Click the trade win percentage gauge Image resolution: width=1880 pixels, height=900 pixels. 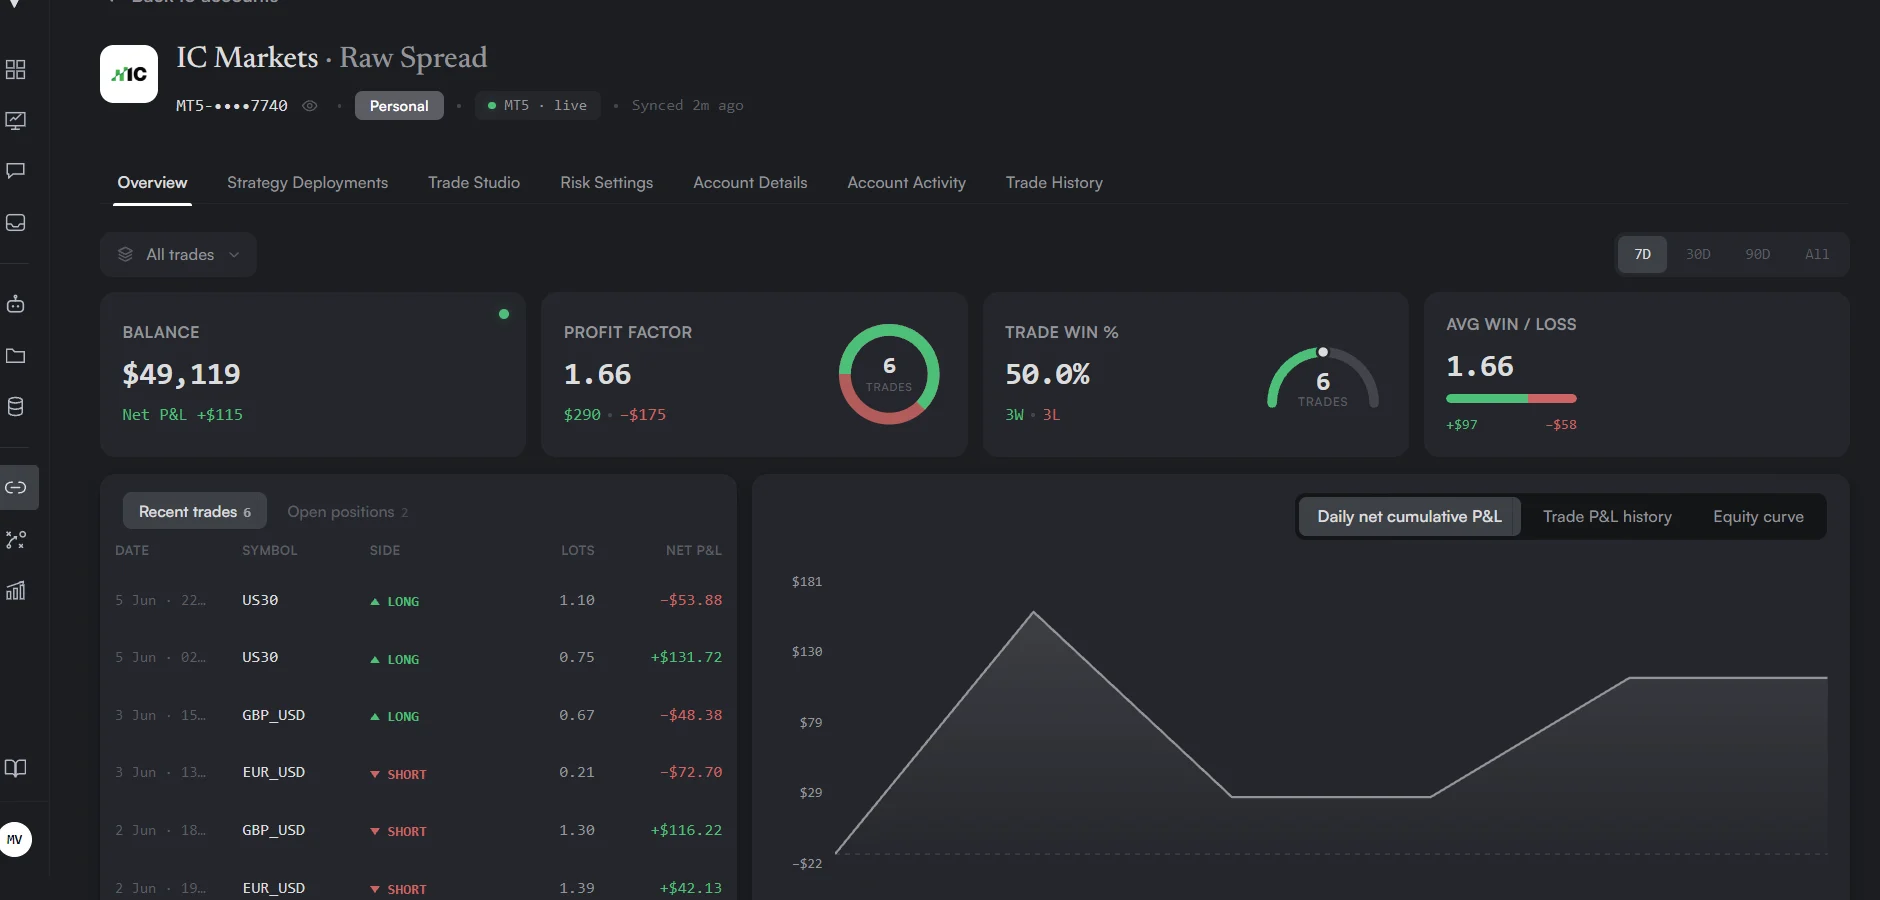pos(1322,378)
